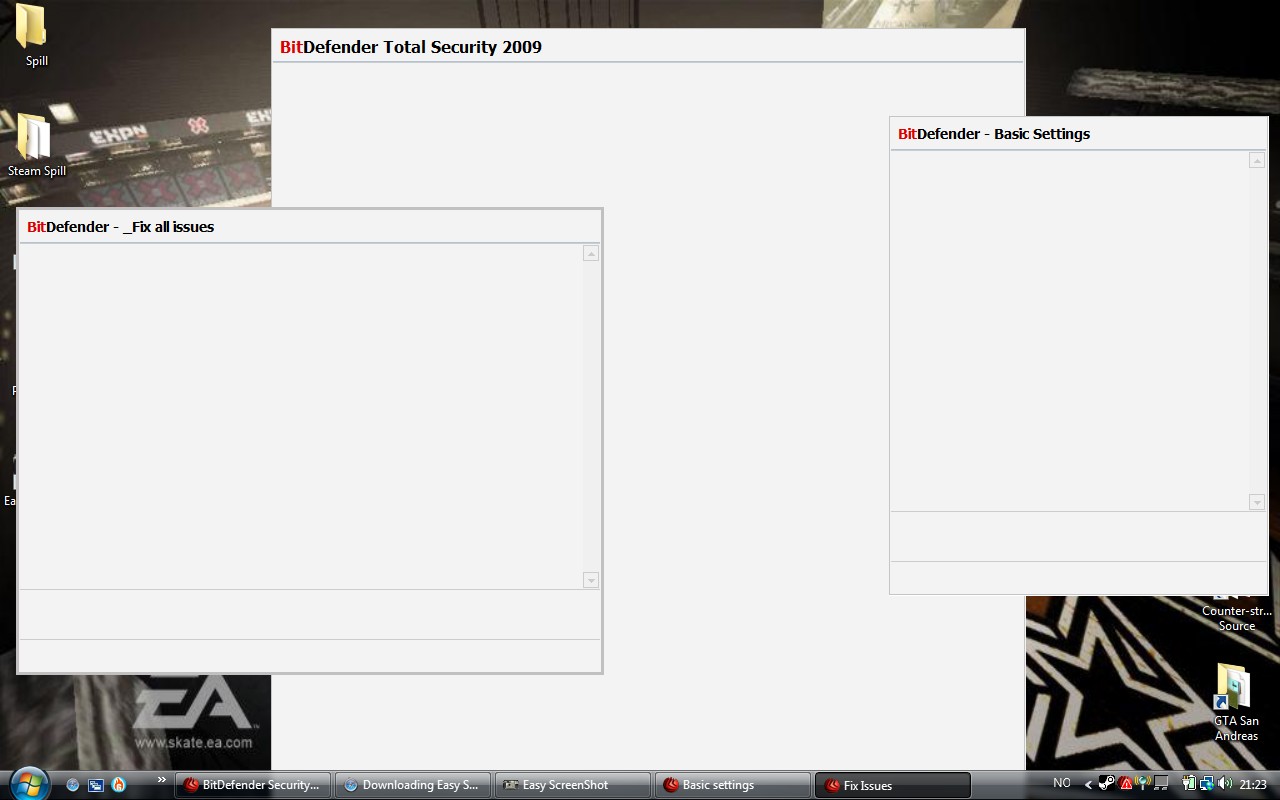
Task: Switch to Fix Issues taskbar button
Action: [893, 785]
